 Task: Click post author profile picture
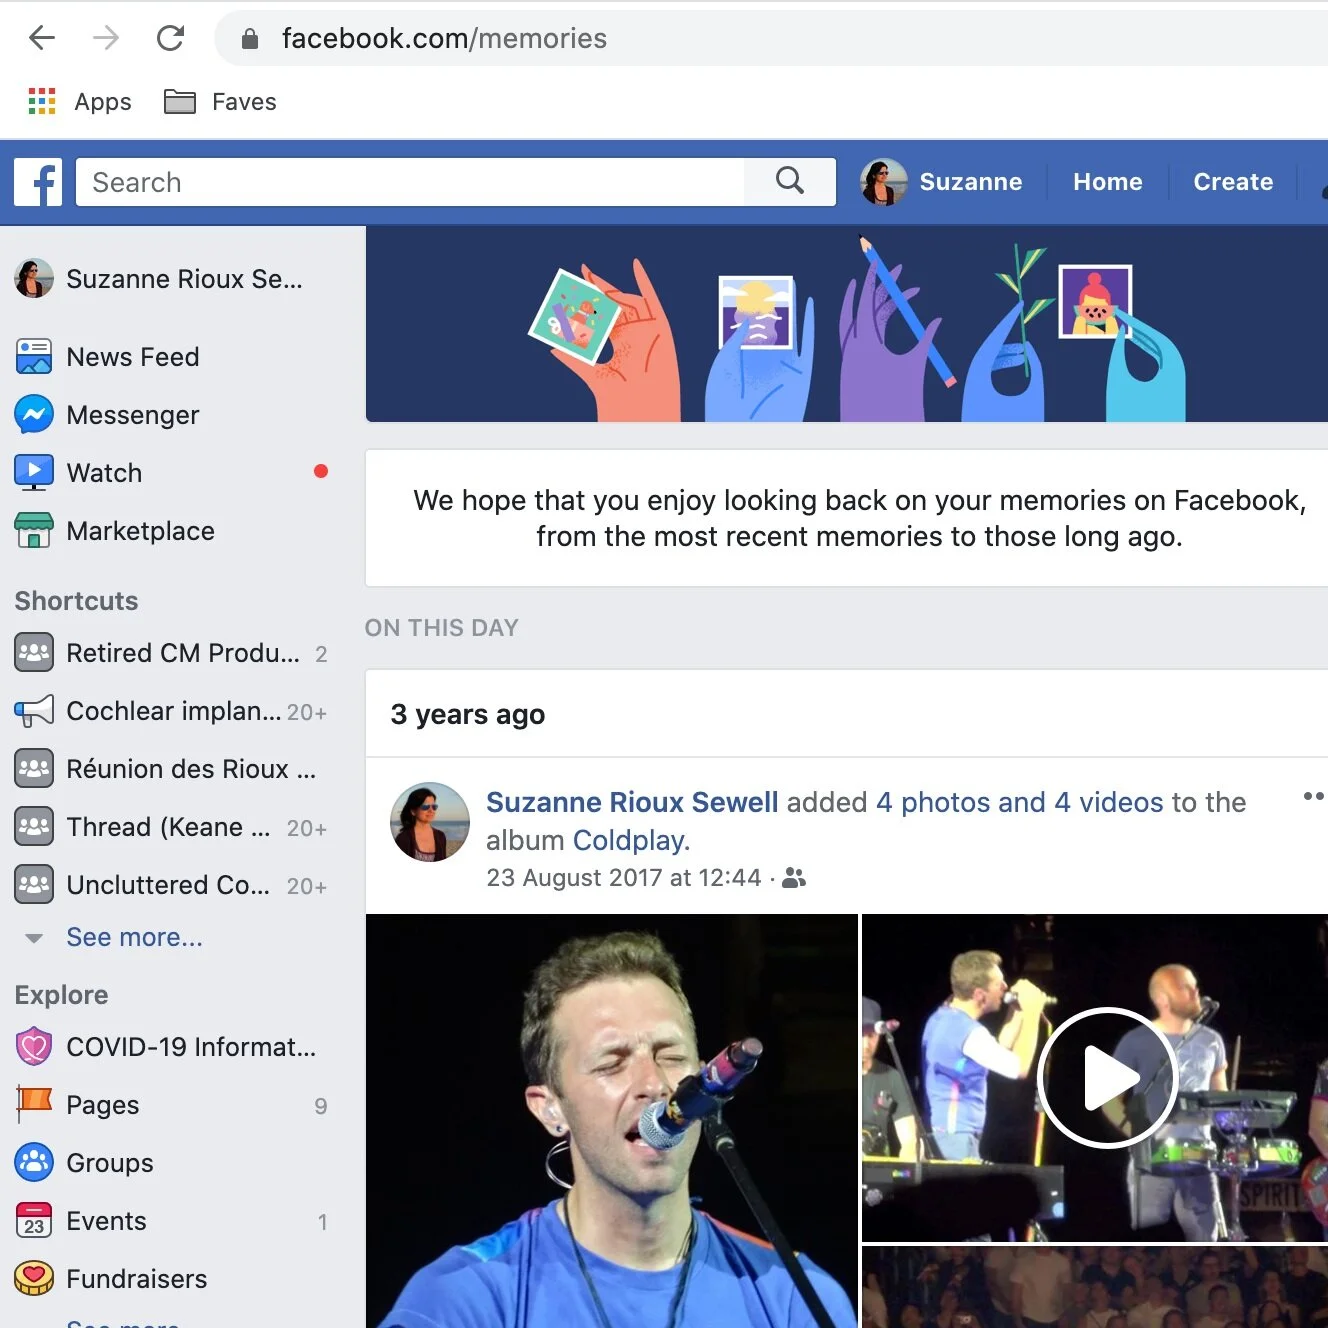tap(430, 822)
